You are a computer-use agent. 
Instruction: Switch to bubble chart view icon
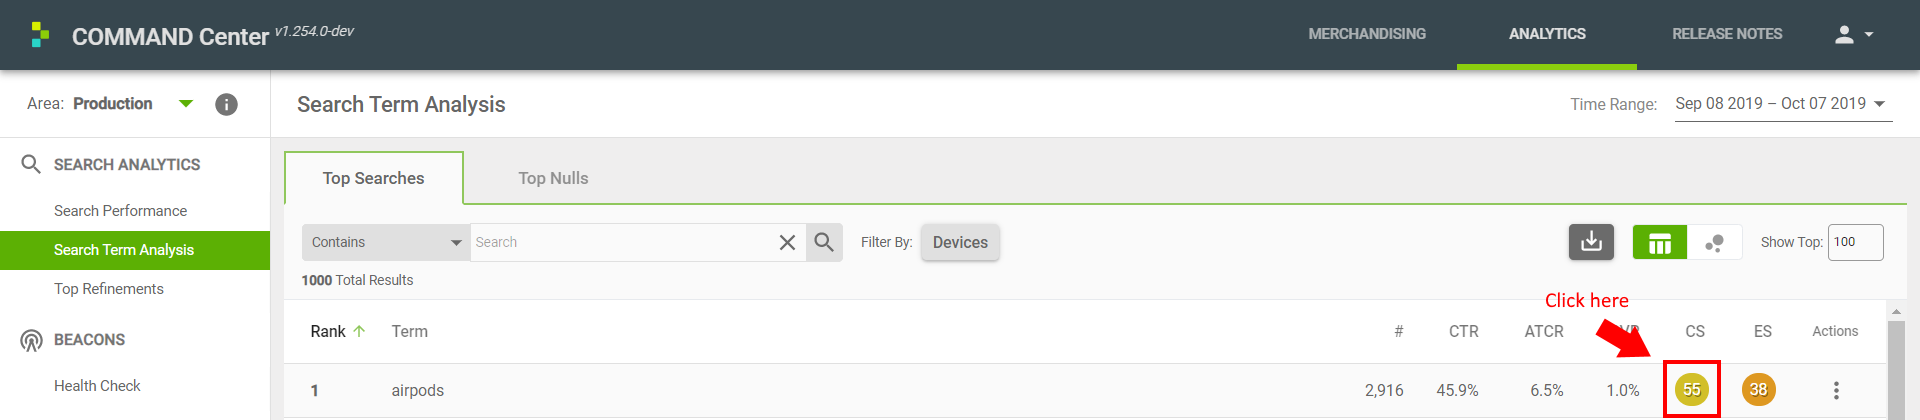1714,242
